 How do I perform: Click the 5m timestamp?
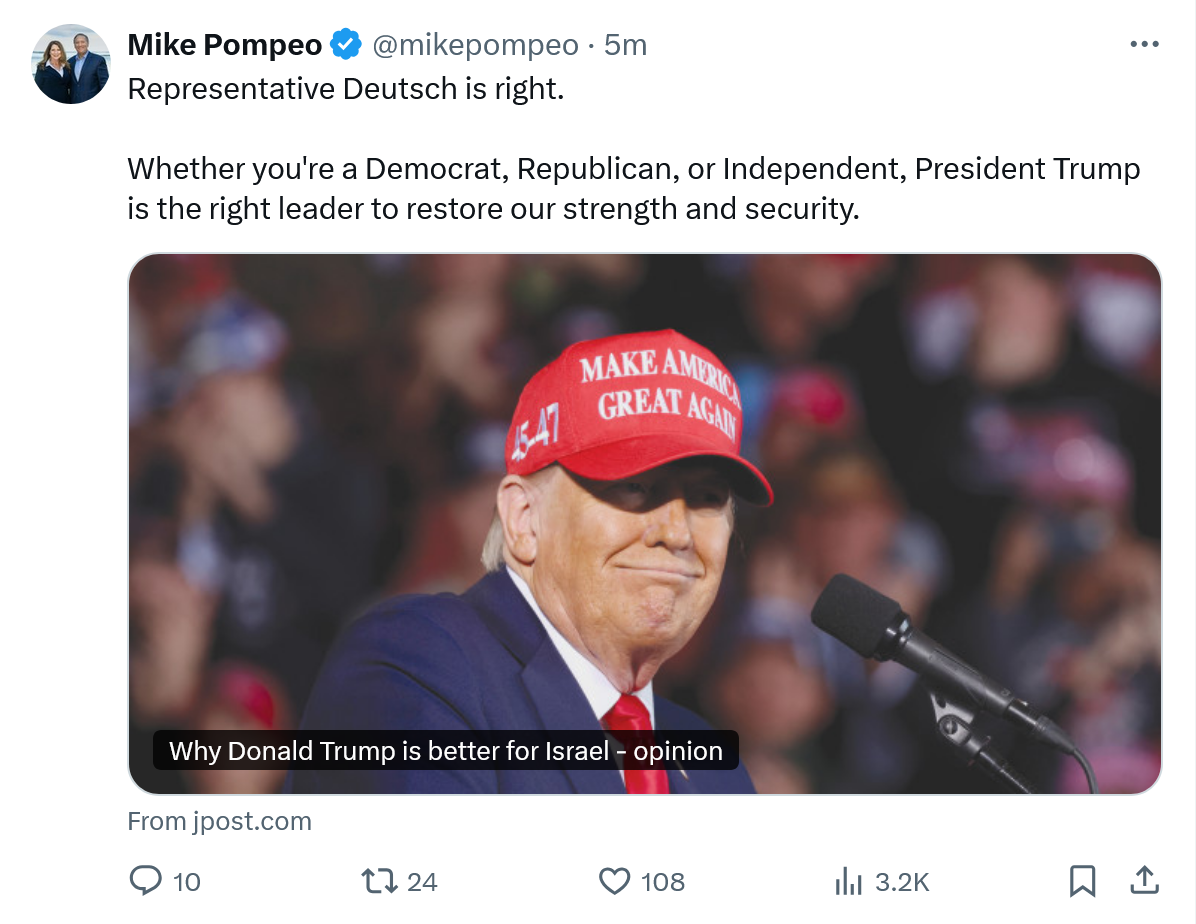click(626, 45)
